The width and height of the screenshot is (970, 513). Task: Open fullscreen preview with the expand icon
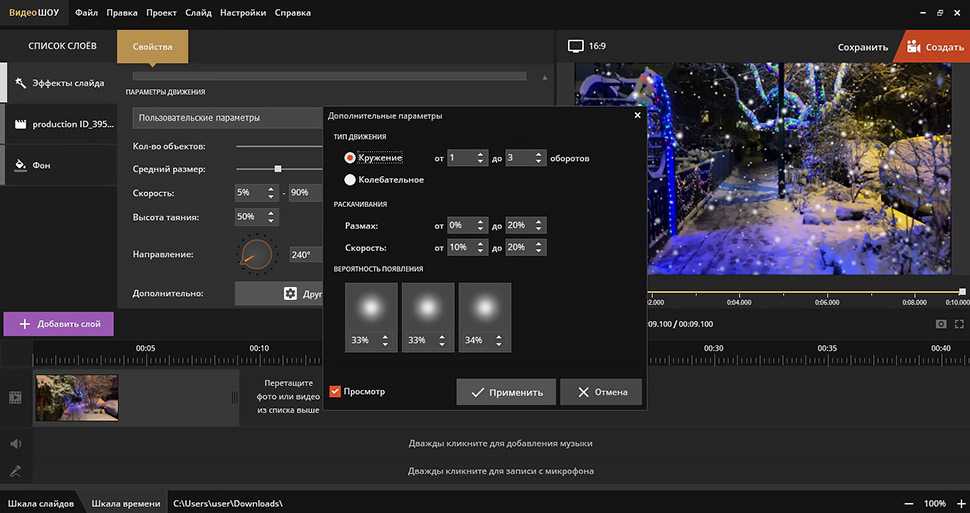960,324
